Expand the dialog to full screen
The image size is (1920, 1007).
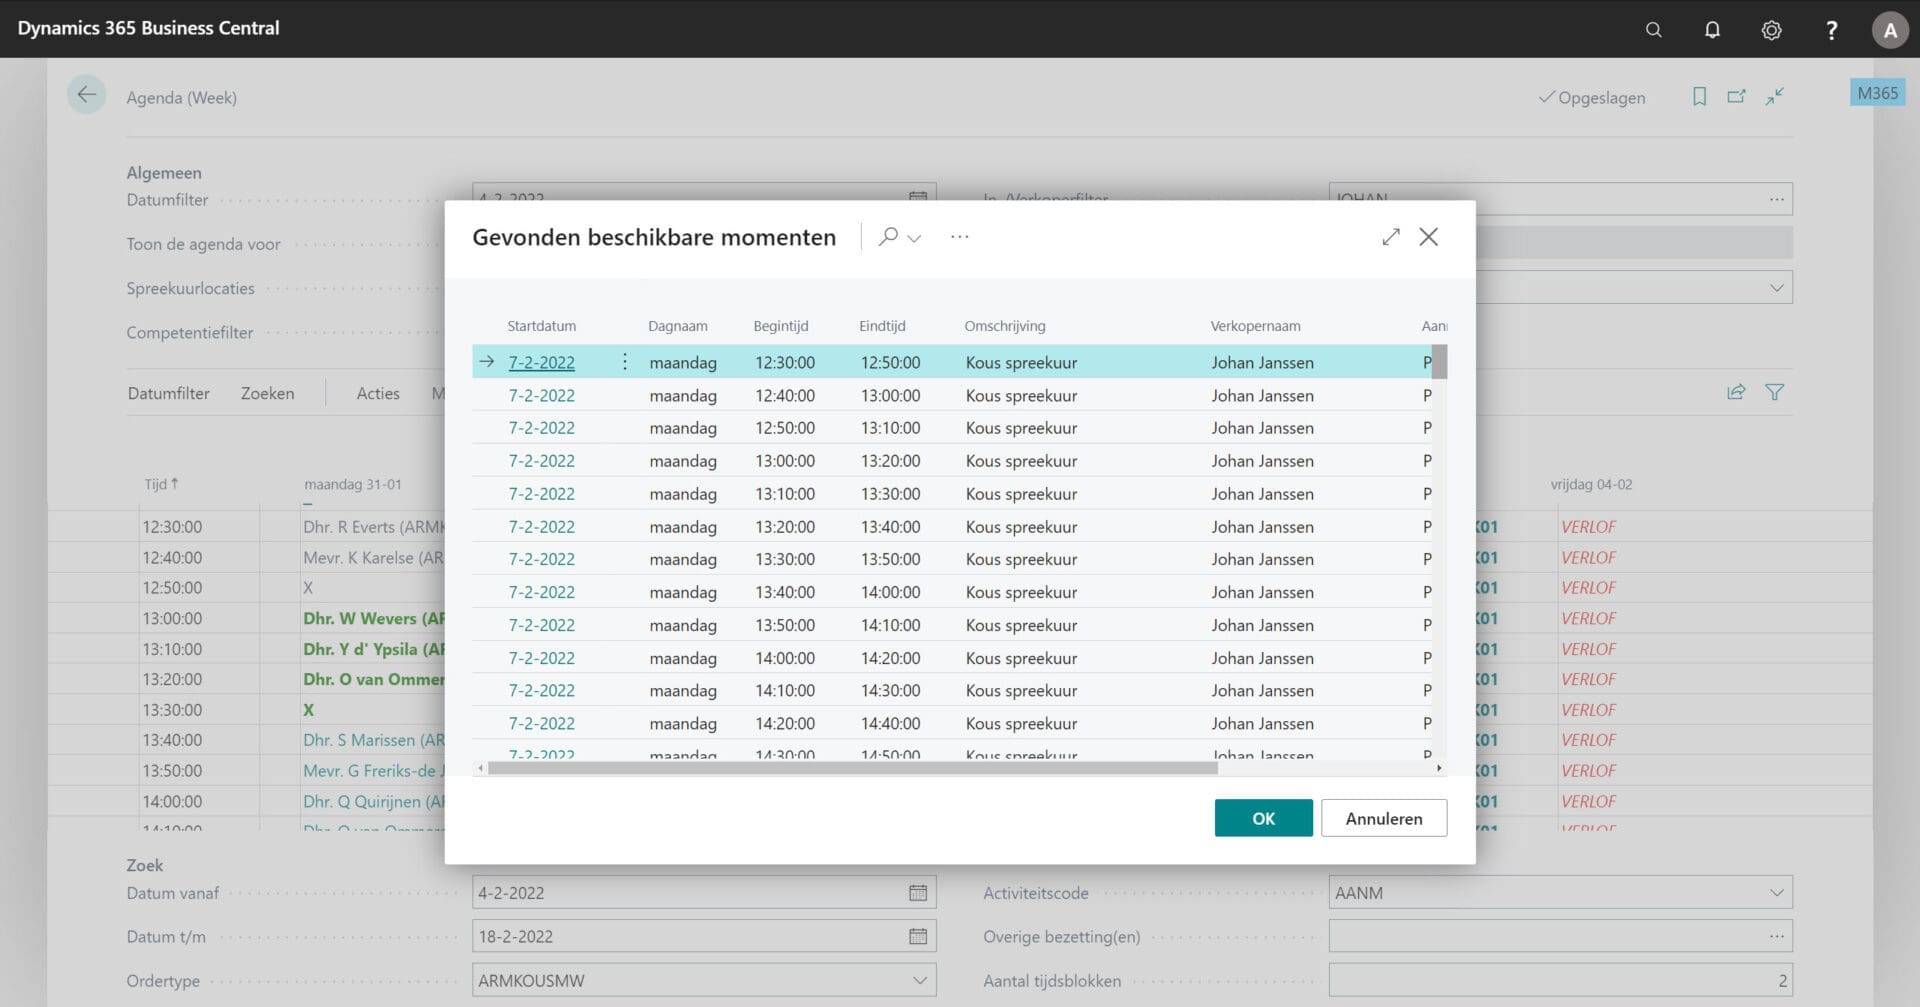(x=1391, y=237)
